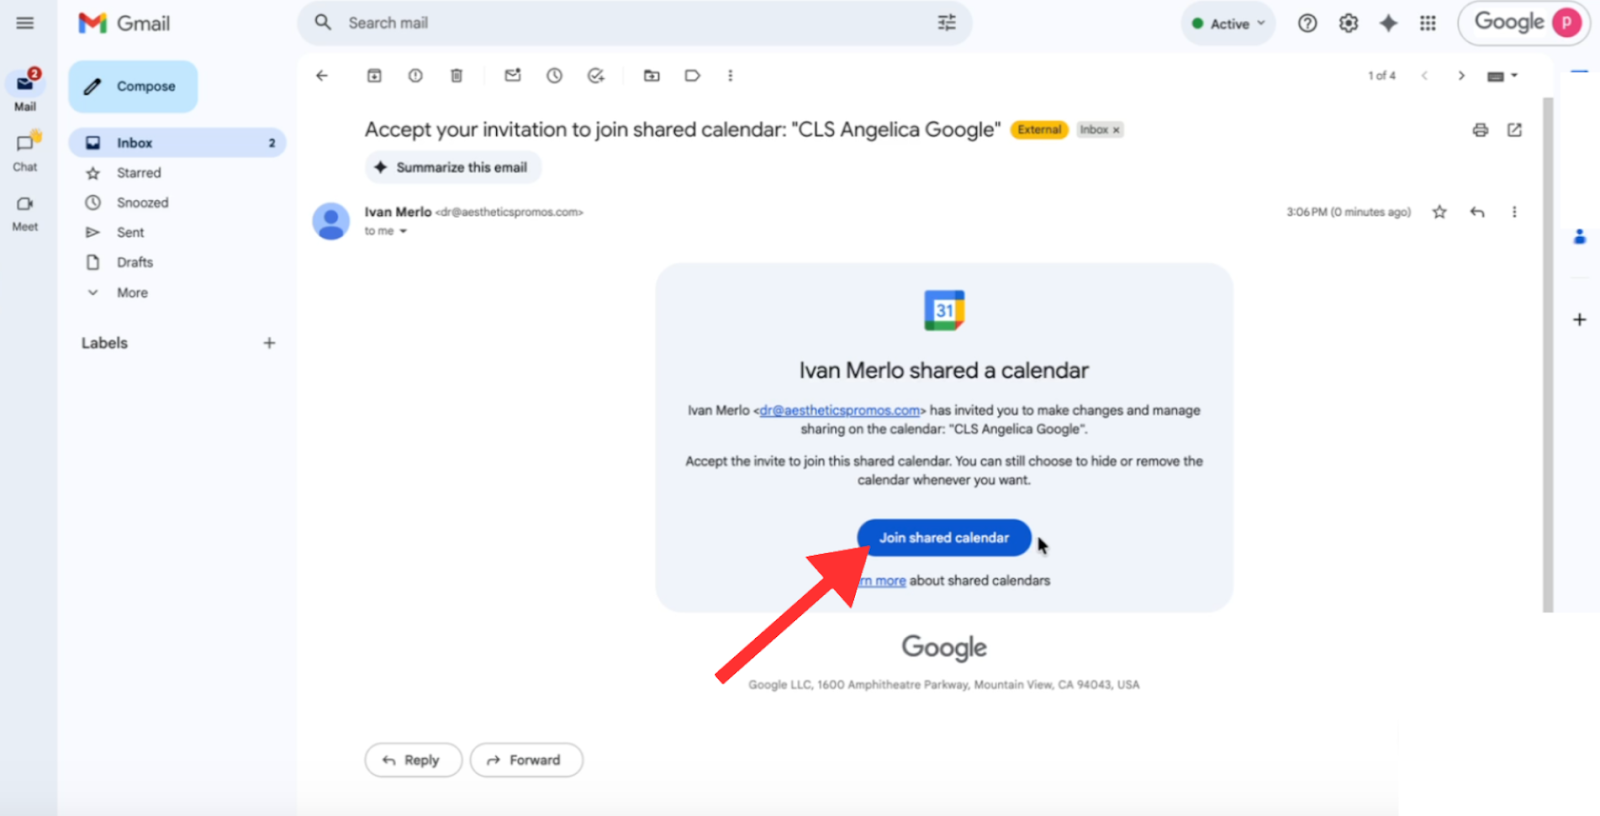Viewport: 1600px width, 816px height.
Task: Open the Google account profile avatar
Action: 1566,23
